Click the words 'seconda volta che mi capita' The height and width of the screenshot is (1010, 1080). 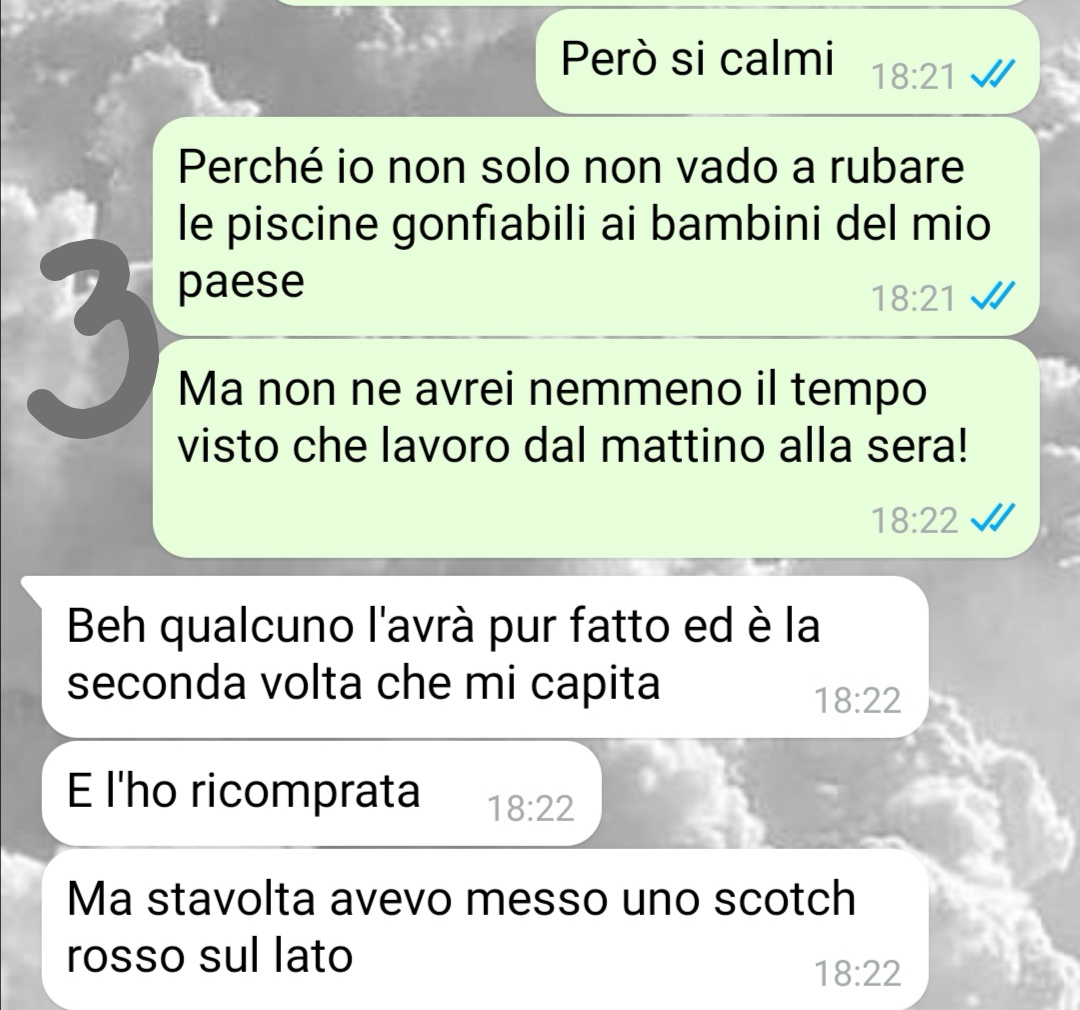364,683
